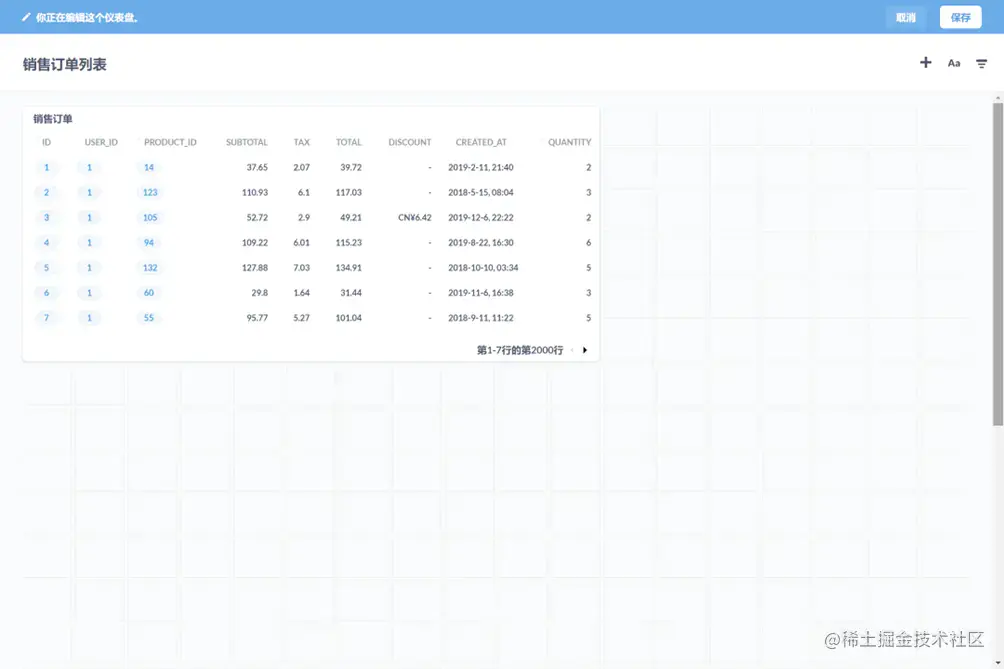
Task: Click user ID link in order 4 row
Action: click(89, 243)
